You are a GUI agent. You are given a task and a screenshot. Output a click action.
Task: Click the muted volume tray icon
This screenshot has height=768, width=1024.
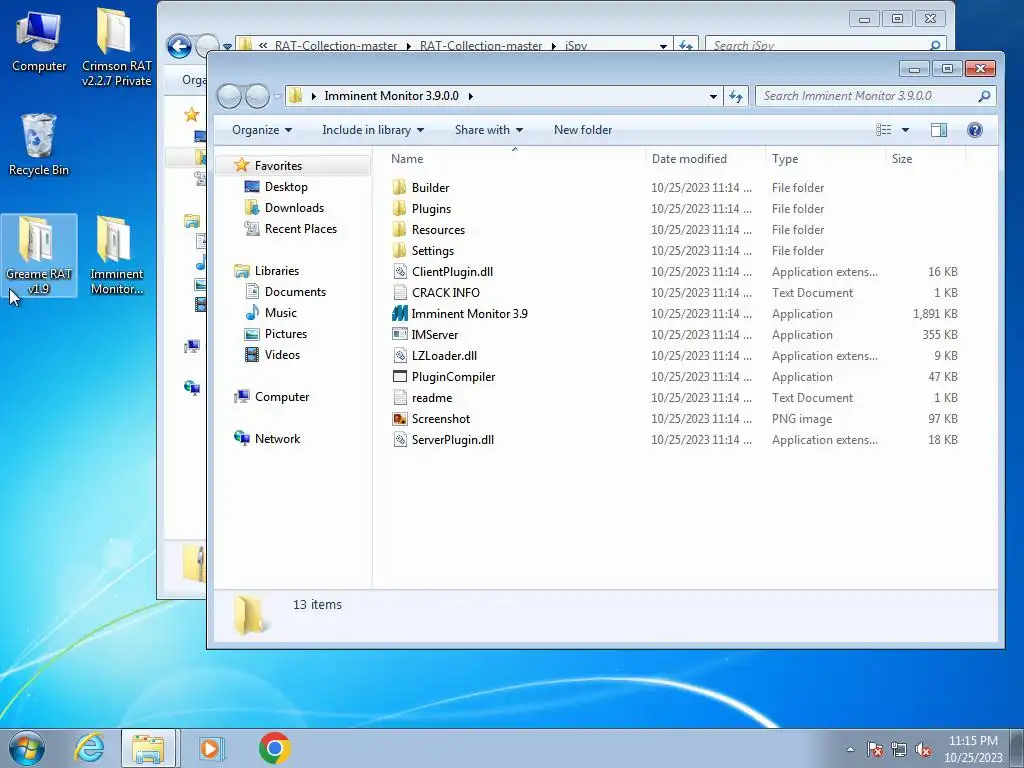click(x=923, y=749)
